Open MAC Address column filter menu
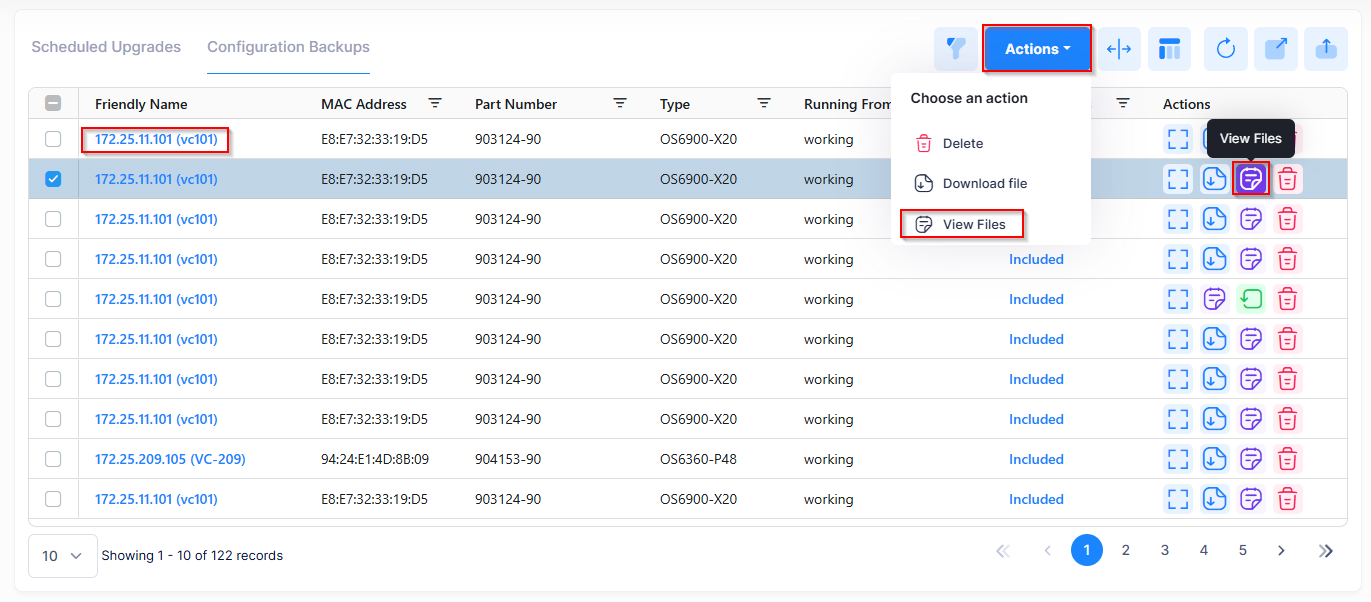Viewport: 1371px width, 602px height. [435, 103]
